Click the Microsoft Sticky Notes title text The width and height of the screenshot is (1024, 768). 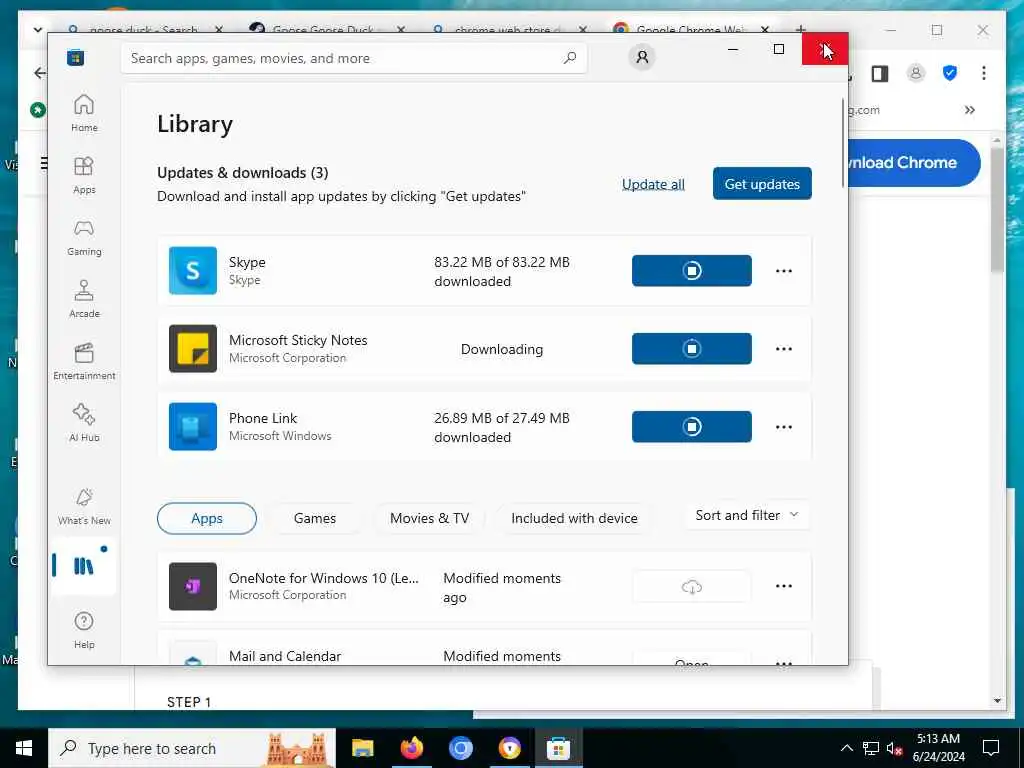click(298, 340)
